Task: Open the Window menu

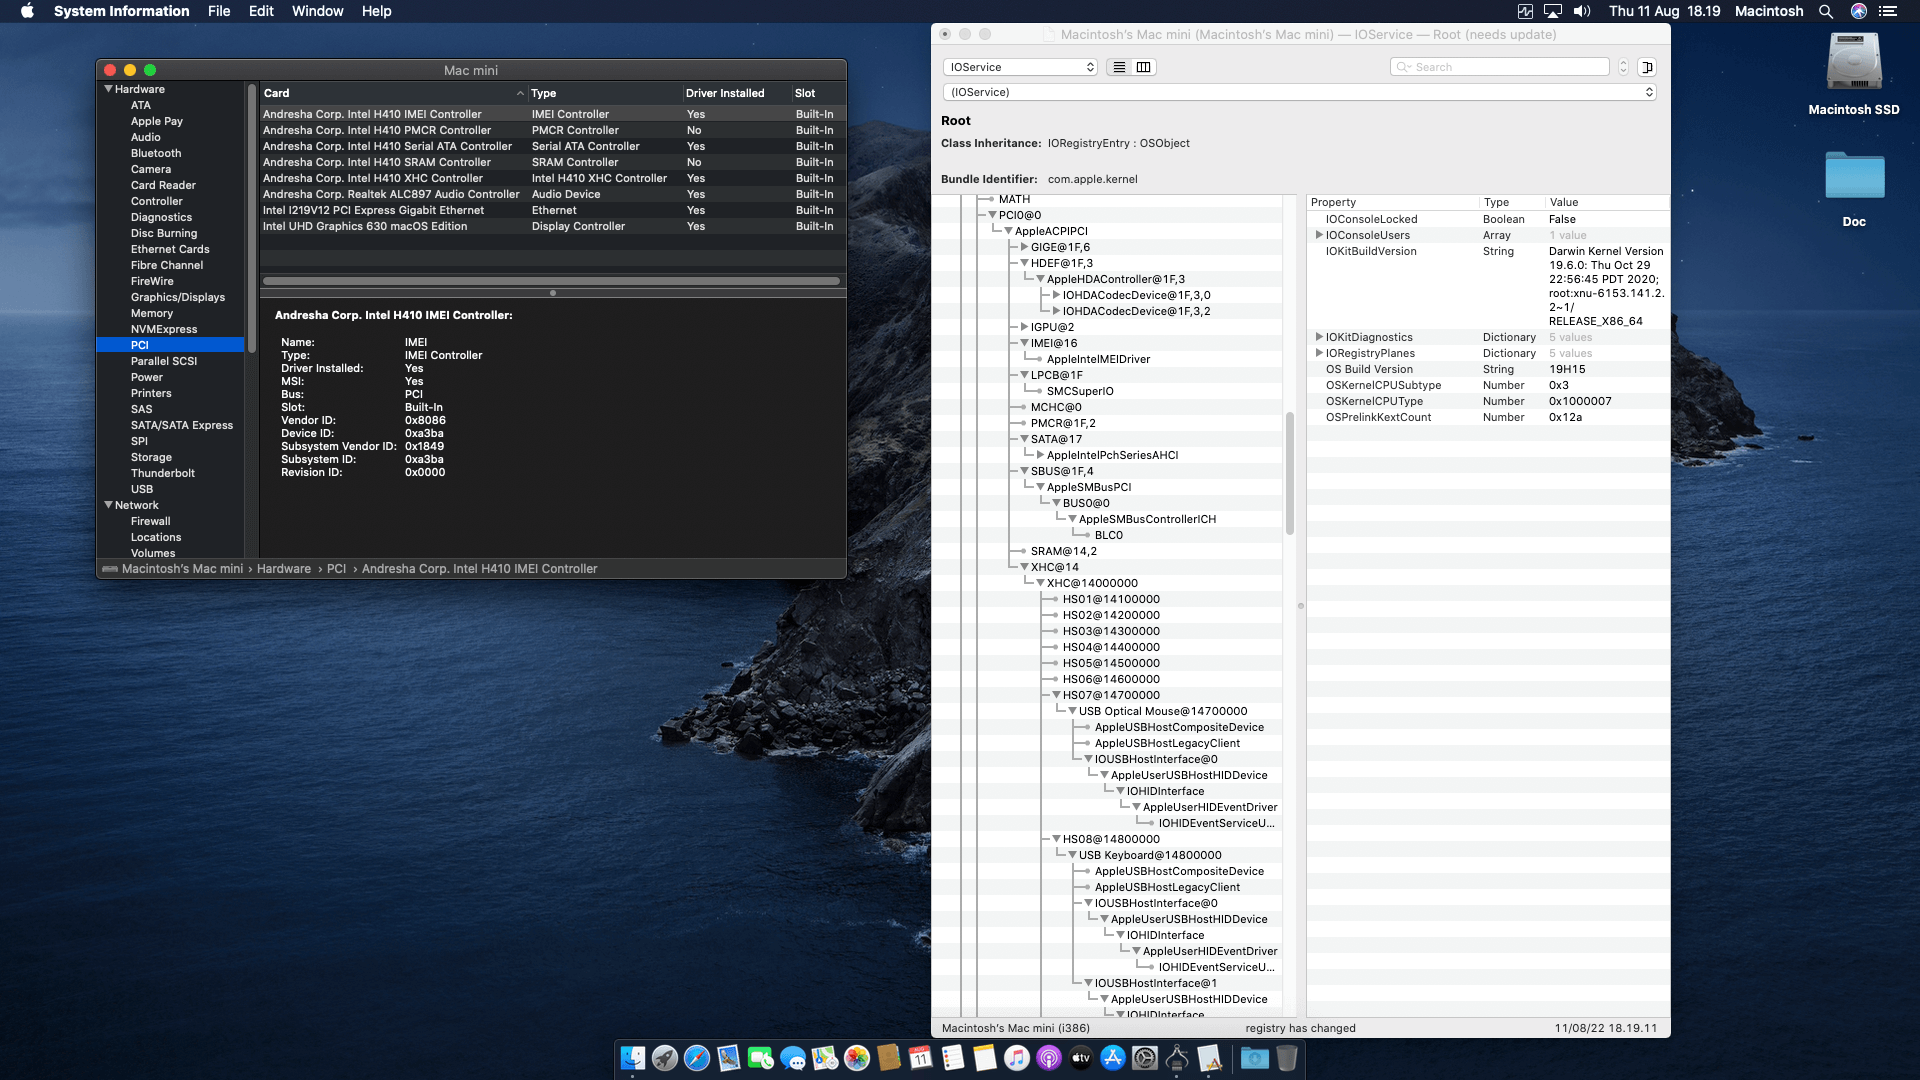Action: (x=317, y=11)
